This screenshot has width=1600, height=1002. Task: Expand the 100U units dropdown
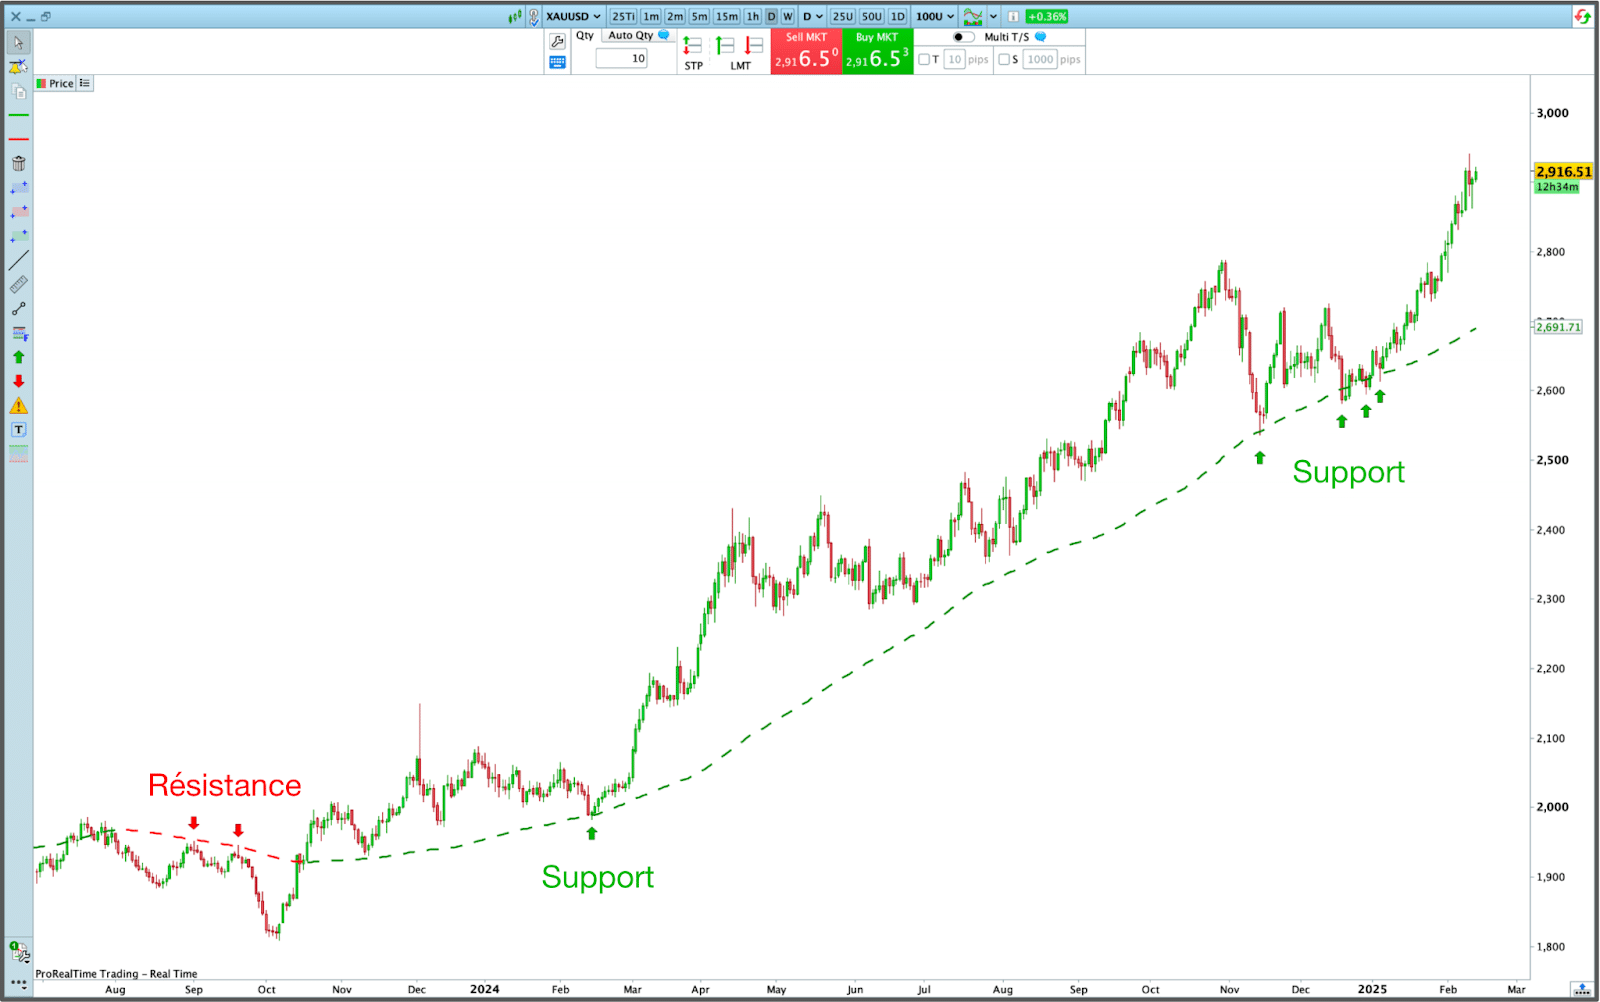point(935,16)
